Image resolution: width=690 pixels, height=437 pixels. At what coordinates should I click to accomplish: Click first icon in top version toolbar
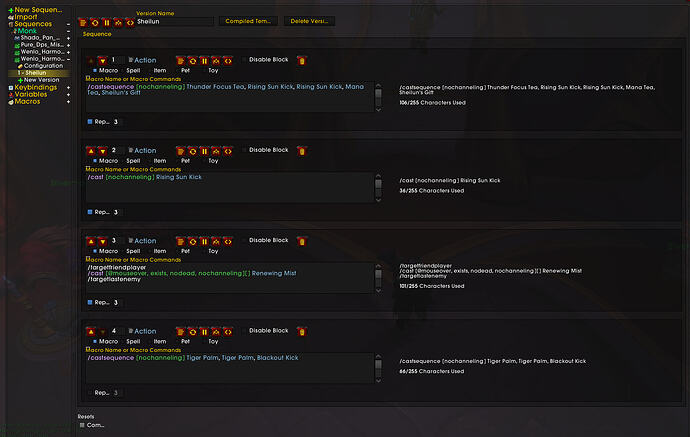[x=84, y=21]
